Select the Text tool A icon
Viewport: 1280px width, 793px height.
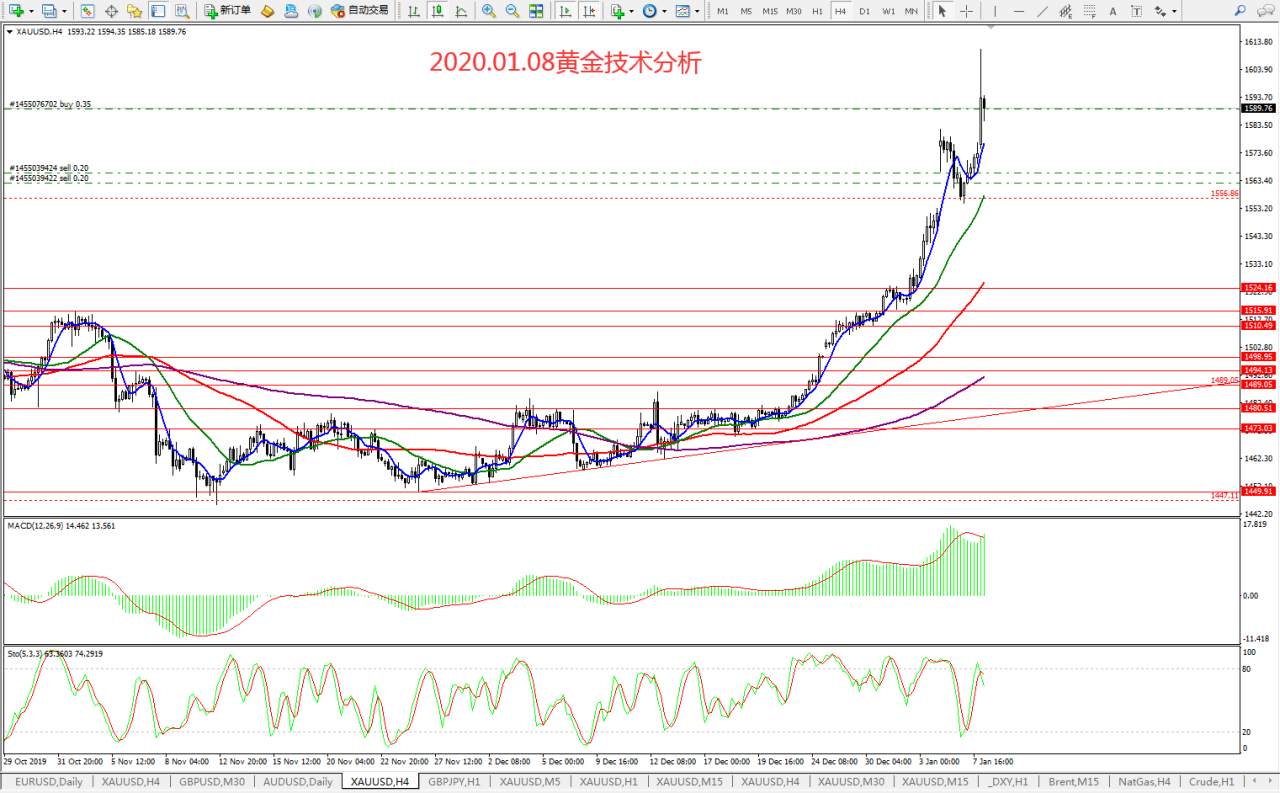click(x=1113, y=10)
